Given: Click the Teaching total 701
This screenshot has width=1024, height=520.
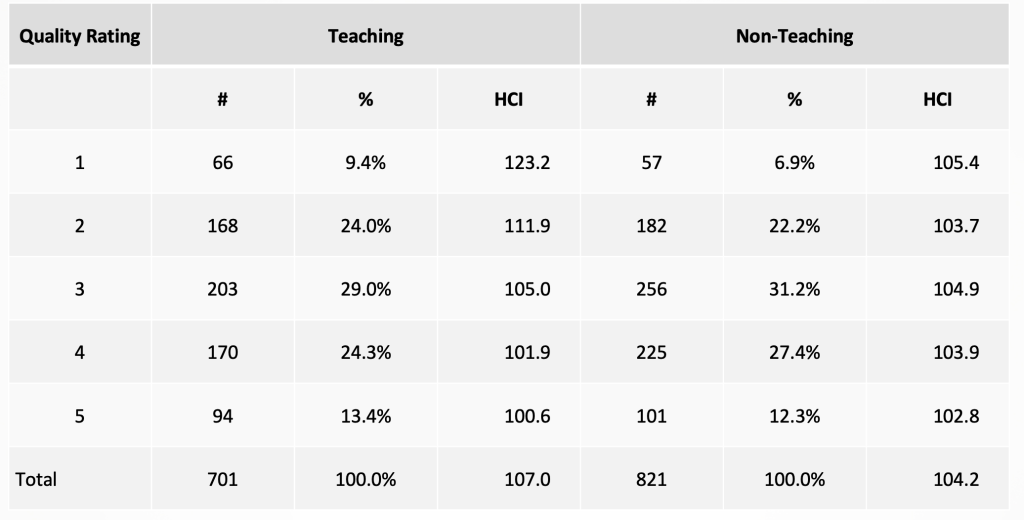Looking at the screenshot, I should click(223, 479).
